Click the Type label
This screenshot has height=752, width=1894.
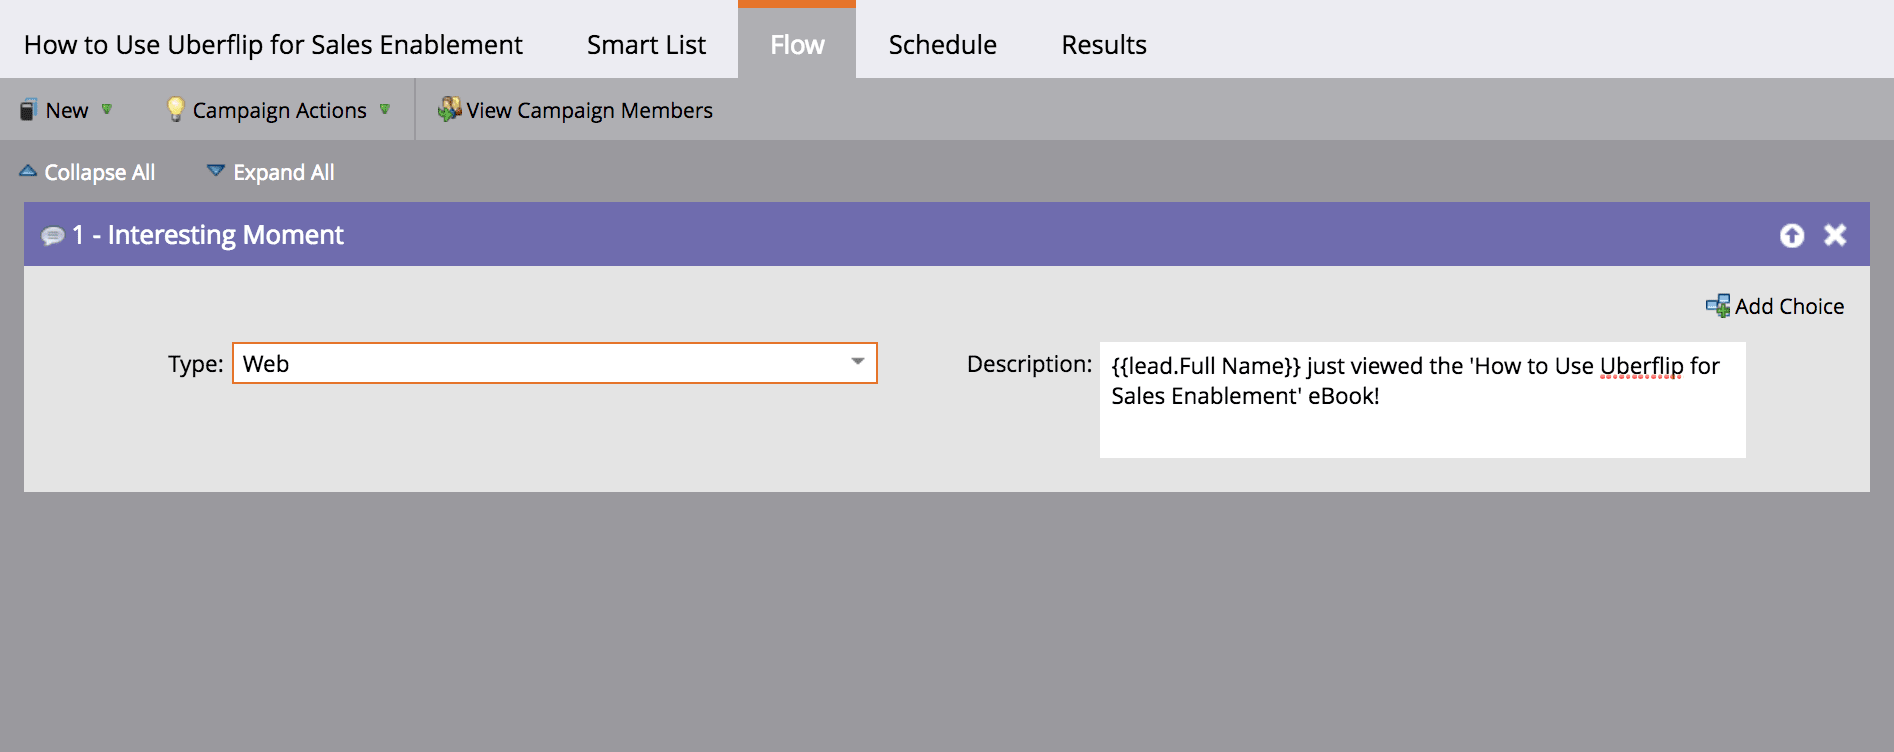(196, 364)
